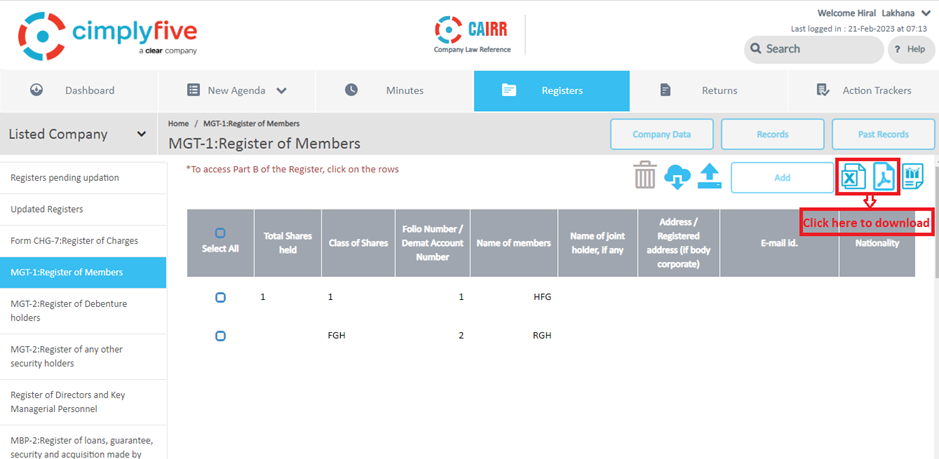939x459 pixels.
Task: Click the search magnifier icon
Action: pos(756,49)
